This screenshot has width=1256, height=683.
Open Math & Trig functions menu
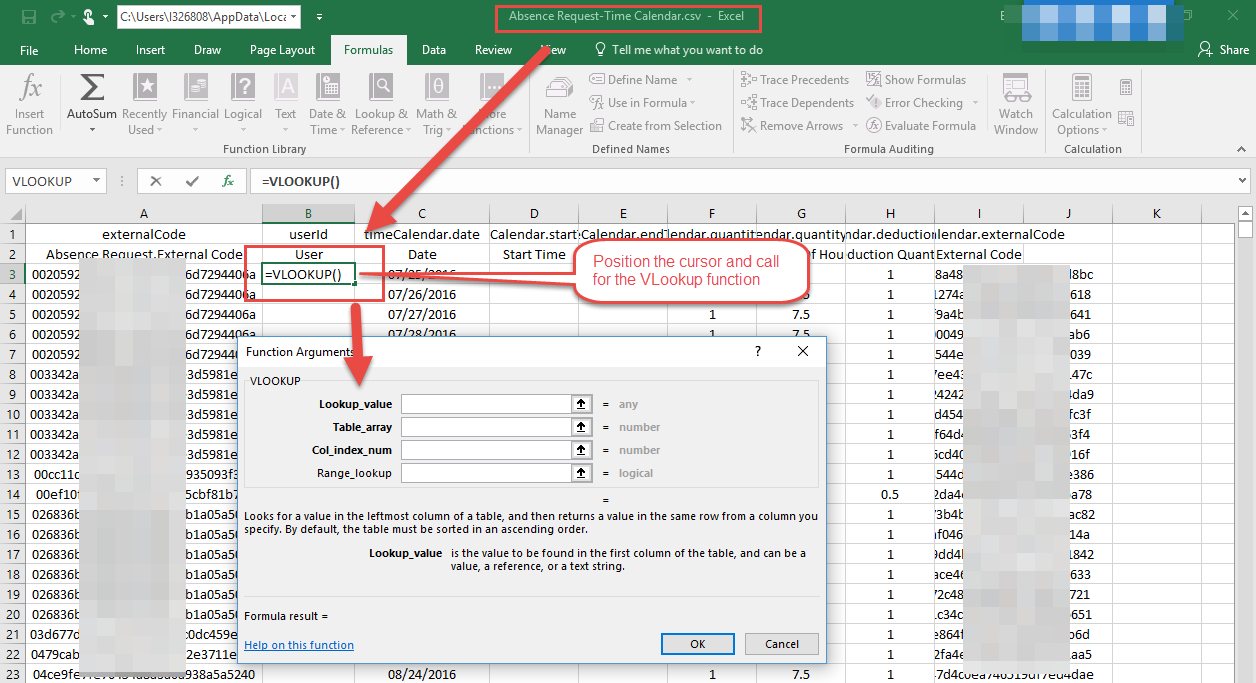pyautogui.click(x=436, y=105)
